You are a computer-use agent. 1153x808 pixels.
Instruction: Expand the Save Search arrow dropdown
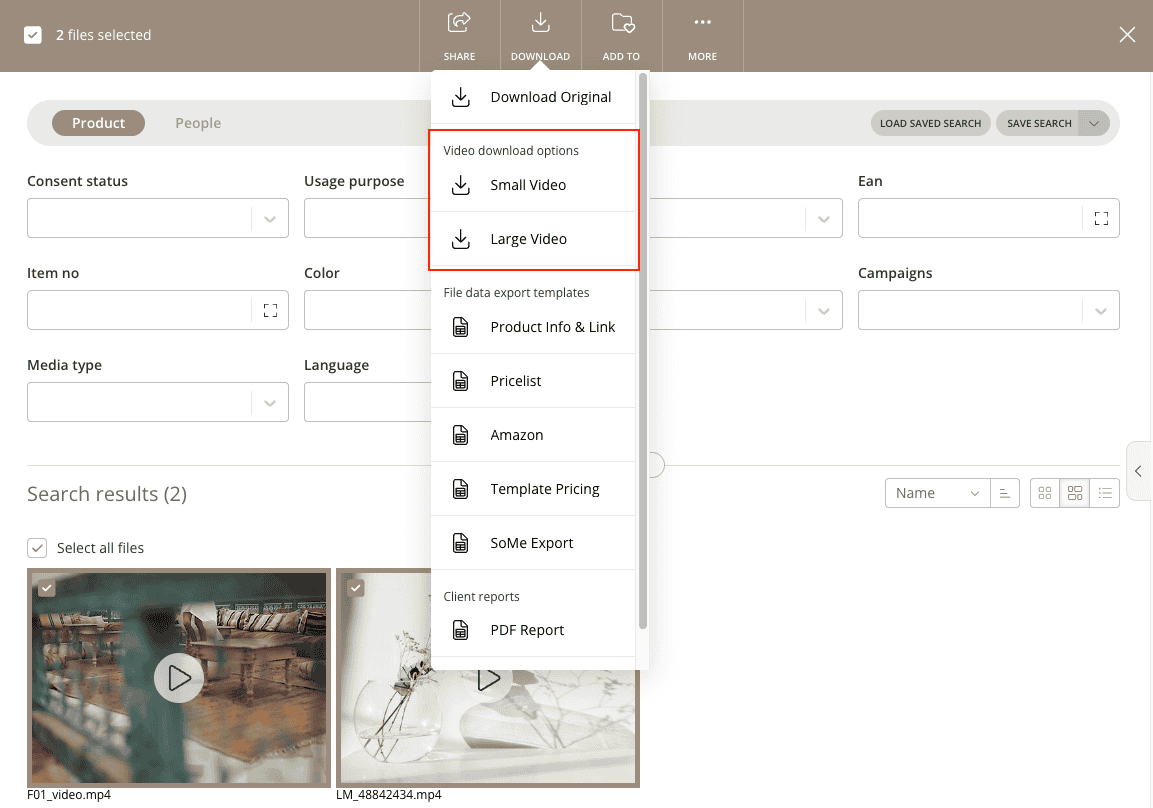tap(1093, 123)
